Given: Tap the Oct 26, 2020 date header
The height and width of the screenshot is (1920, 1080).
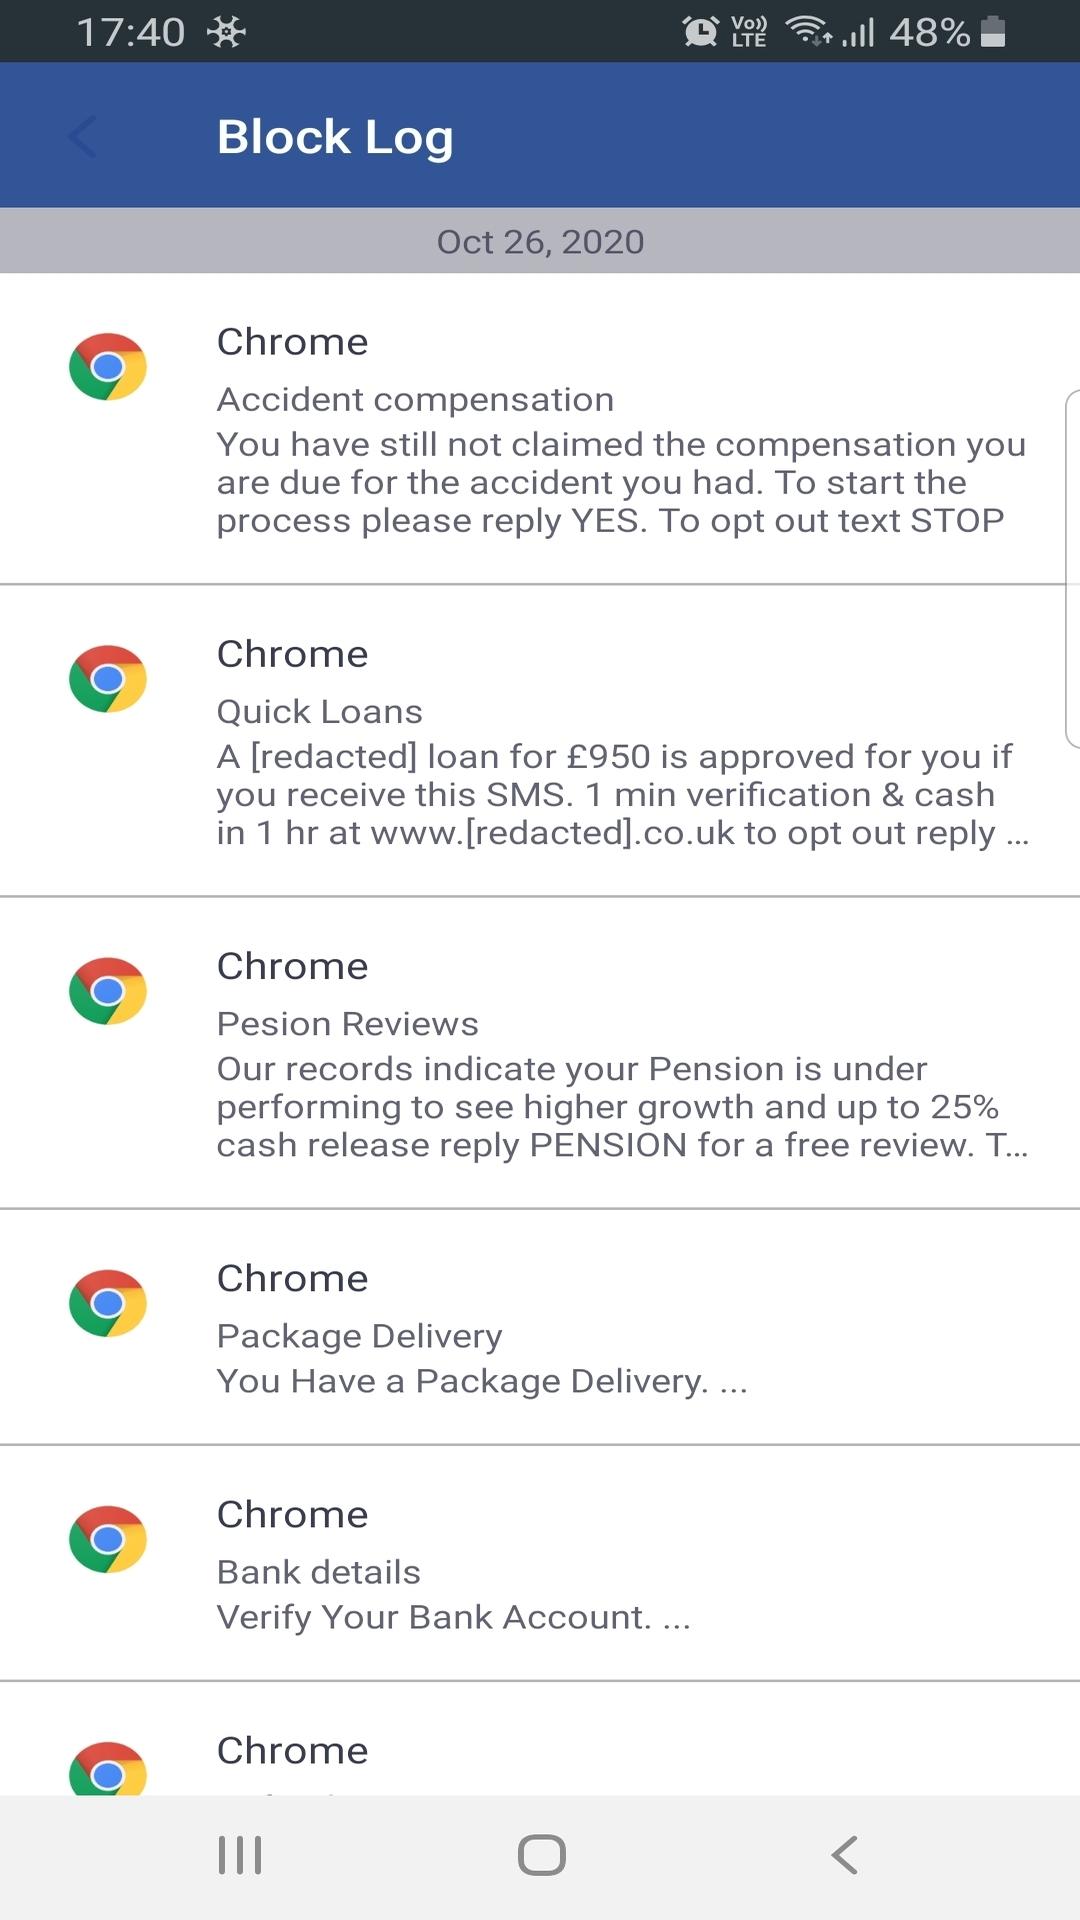Looking at the screenshot, I should click(540, 241).
